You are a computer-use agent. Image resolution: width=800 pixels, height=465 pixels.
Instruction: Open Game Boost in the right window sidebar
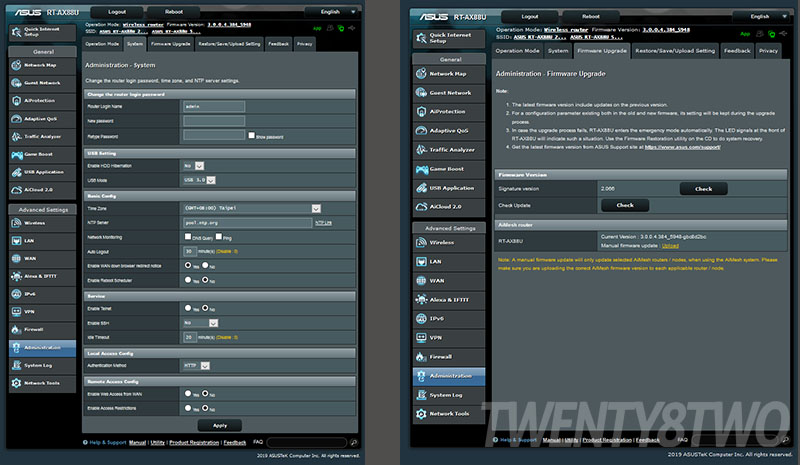(x=449, y=169)
